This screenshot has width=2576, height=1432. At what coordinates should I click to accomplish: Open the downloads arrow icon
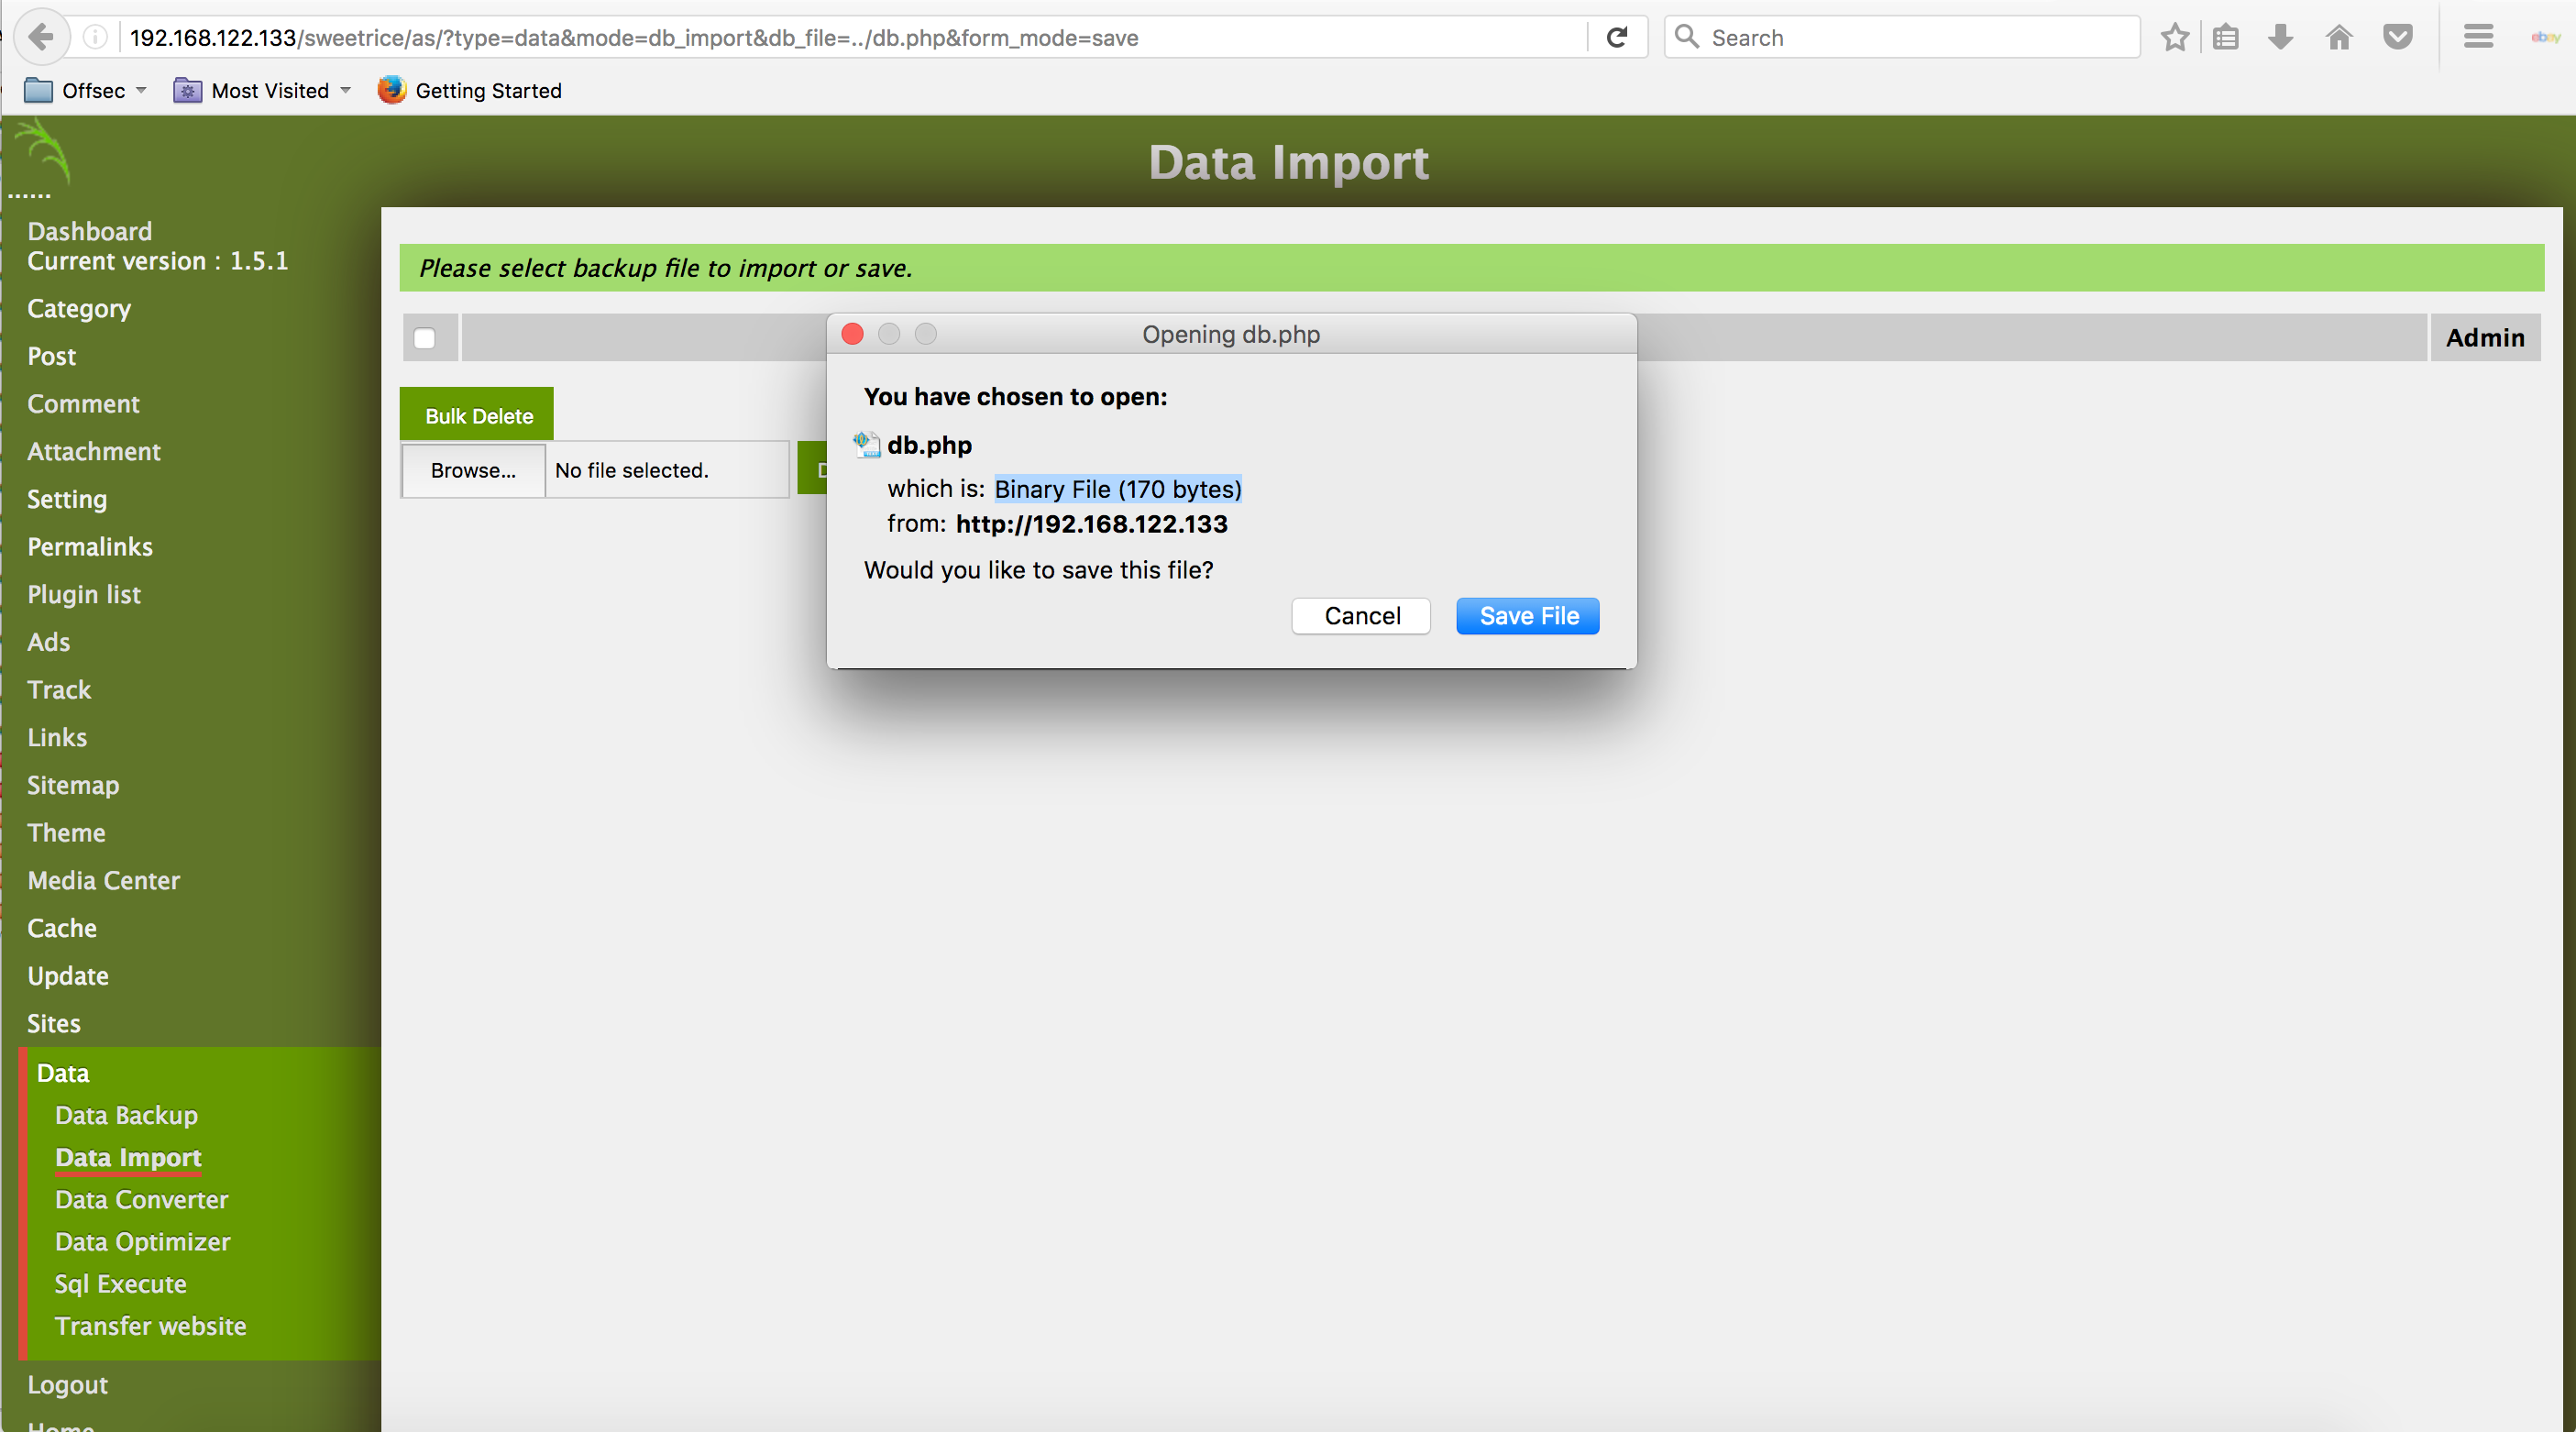point(2280,37)
